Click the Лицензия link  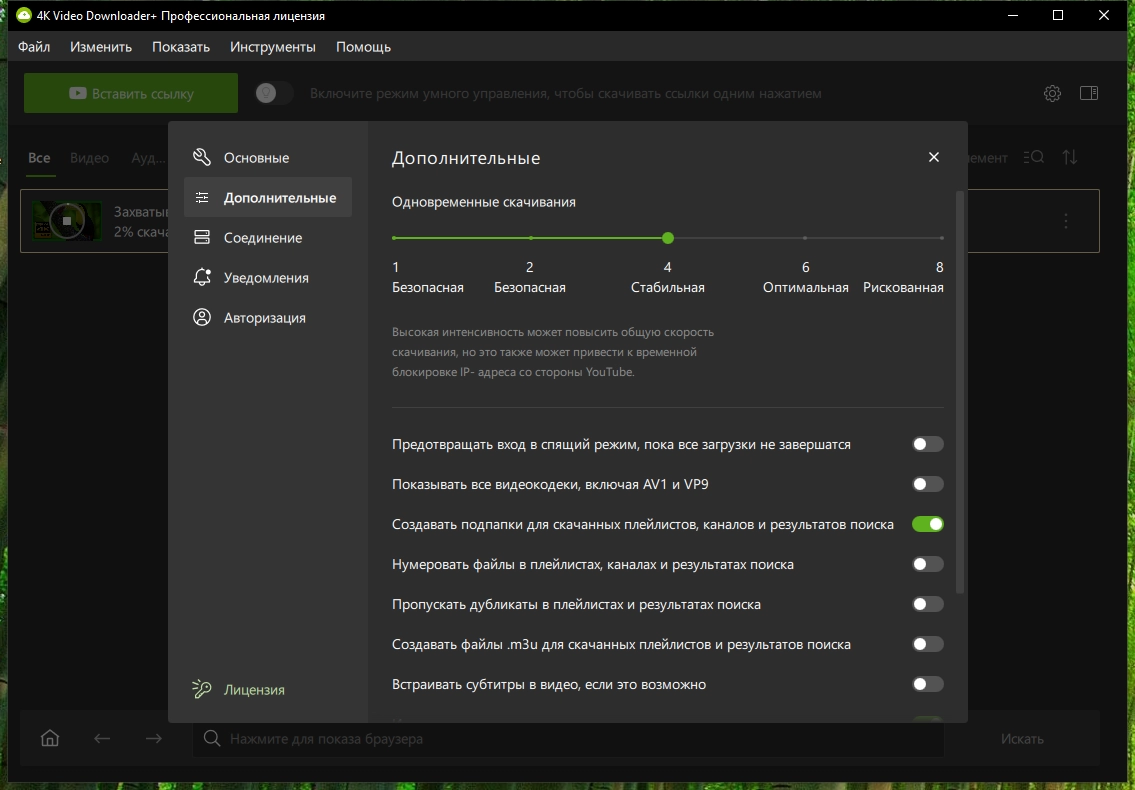click(254, 690)
